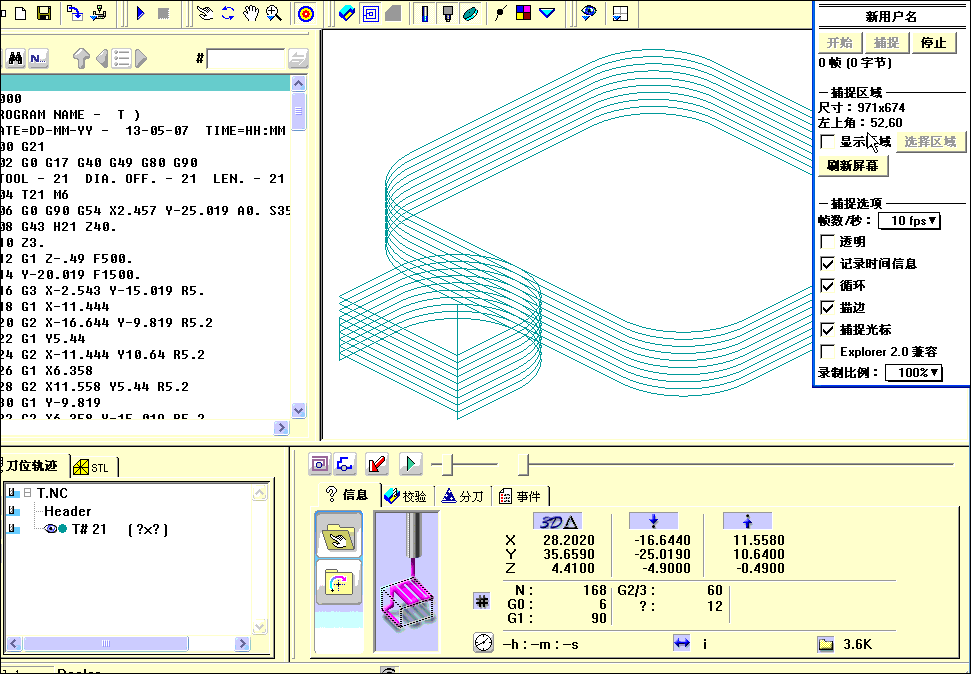Click the blue Play simulation arrow
This screenshot has width=971, height=674.
pos(140,13)
